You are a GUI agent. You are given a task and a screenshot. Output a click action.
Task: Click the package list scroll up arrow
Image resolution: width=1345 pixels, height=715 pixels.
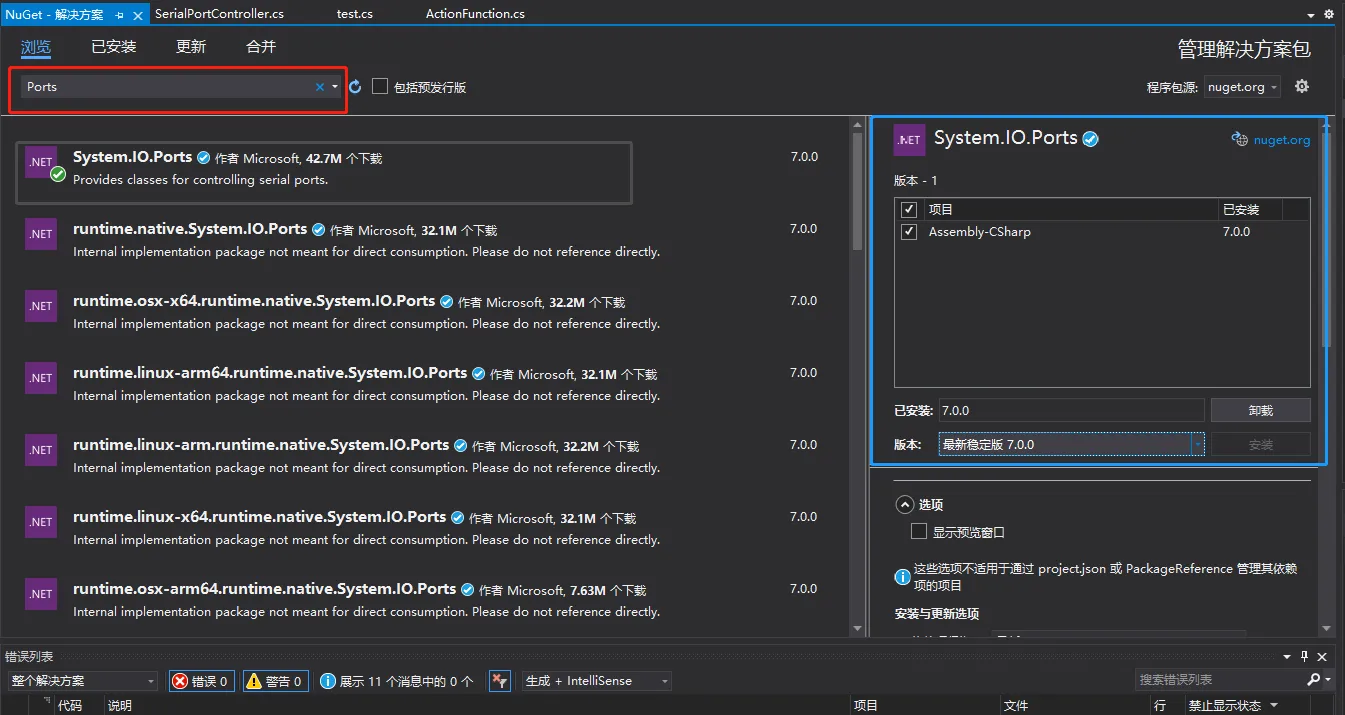pos(857,124)
